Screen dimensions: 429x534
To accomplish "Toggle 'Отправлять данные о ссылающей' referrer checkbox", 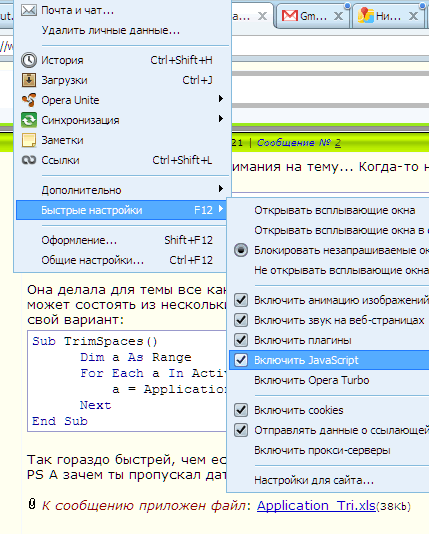I will point(241,430).
